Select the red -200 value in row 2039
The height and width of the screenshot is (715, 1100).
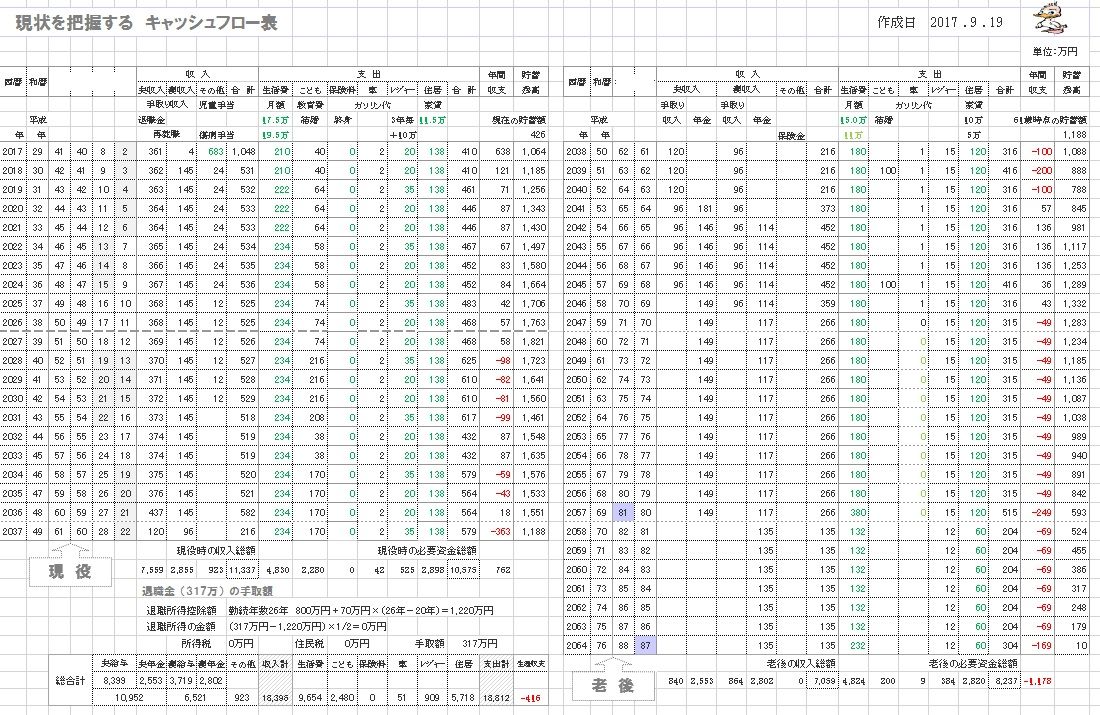[1041, 171]
